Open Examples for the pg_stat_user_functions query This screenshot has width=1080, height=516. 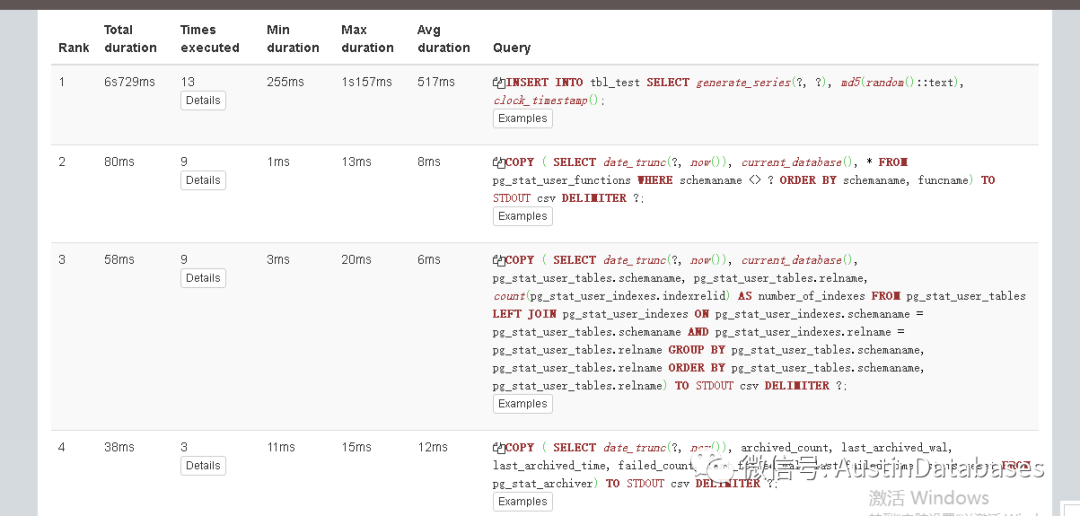[522, 217]
